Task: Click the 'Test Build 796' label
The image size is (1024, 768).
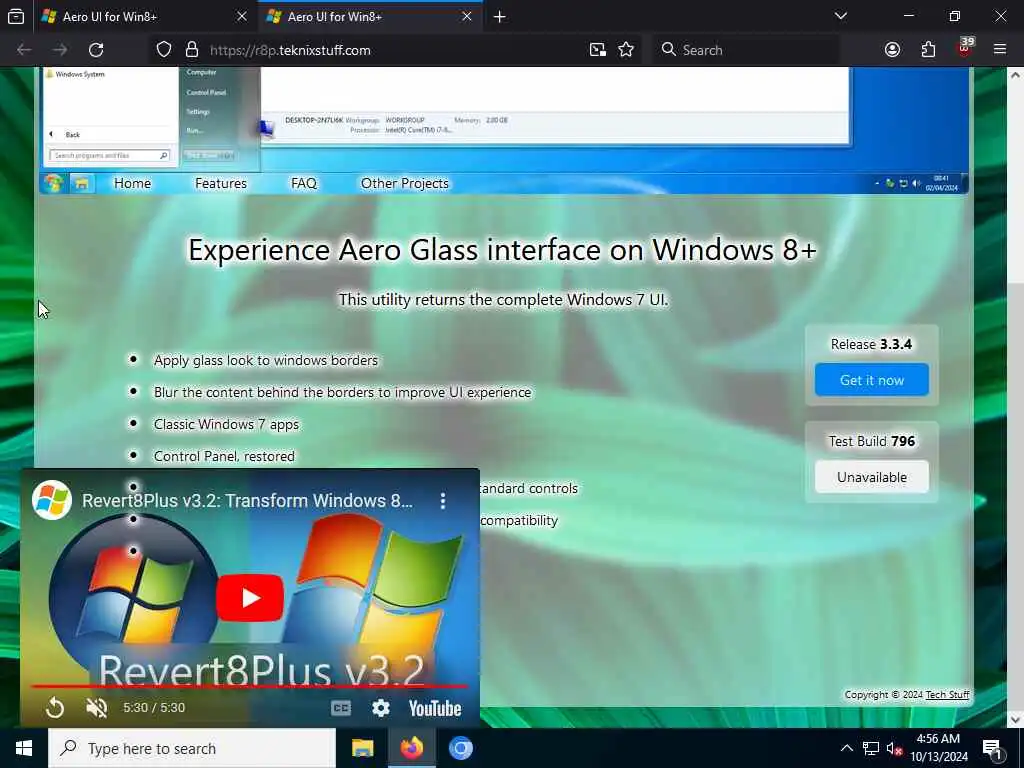Action: coord(872,441)
